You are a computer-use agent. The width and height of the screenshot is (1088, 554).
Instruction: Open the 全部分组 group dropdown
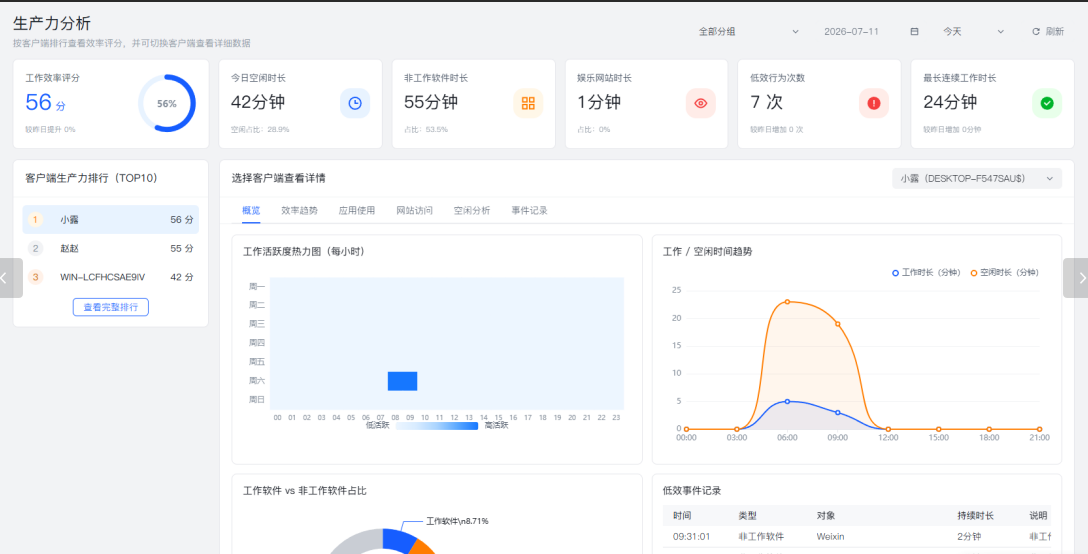(x=749, y=31)
